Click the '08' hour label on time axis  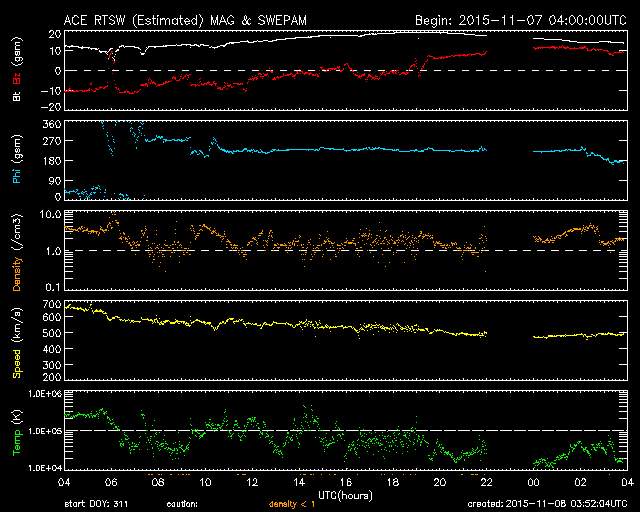(x=158, y=483)
